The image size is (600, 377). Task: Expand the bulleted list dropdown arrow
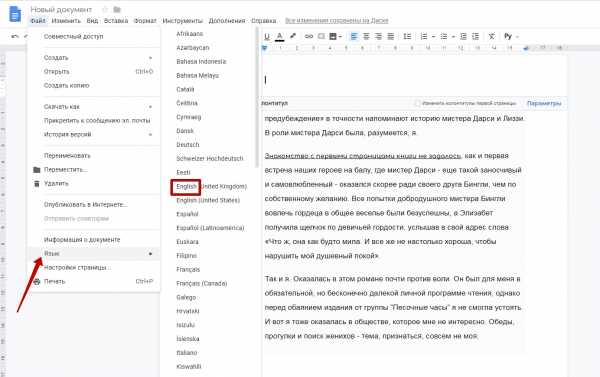tap(453, 37)
